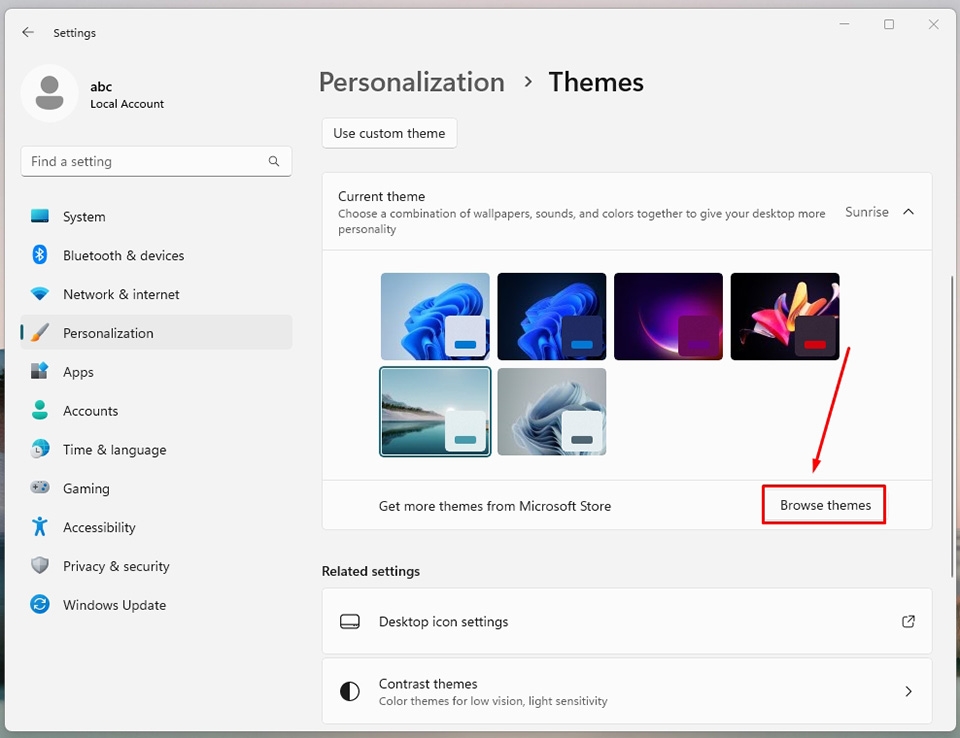The height and width of the screenshot is (738, 960).
Task: Click the Accessibility figure icon
Action: (x=40, y=527)
